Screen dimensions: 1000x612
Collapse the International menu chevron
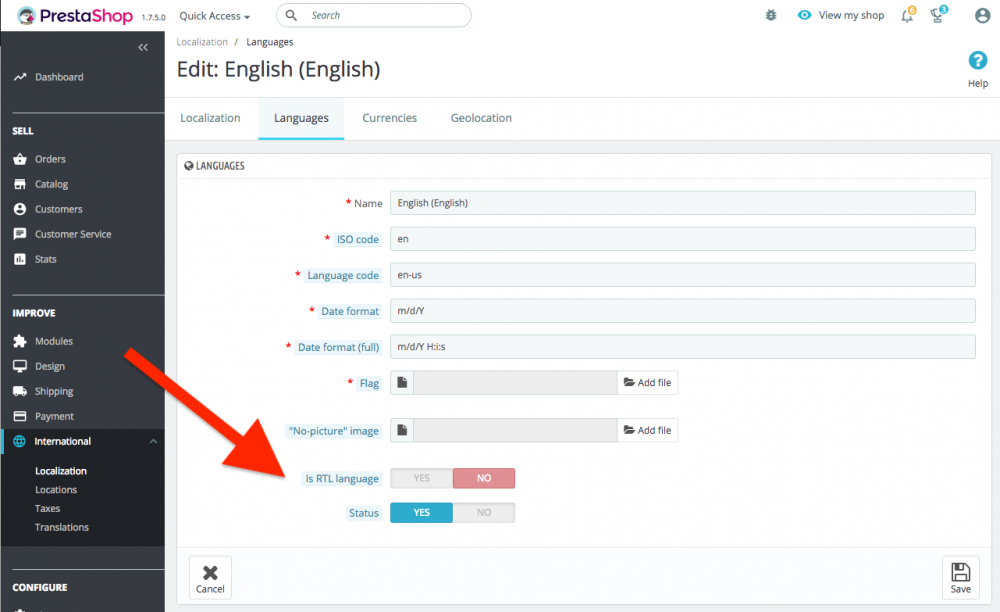coord(153,441)
